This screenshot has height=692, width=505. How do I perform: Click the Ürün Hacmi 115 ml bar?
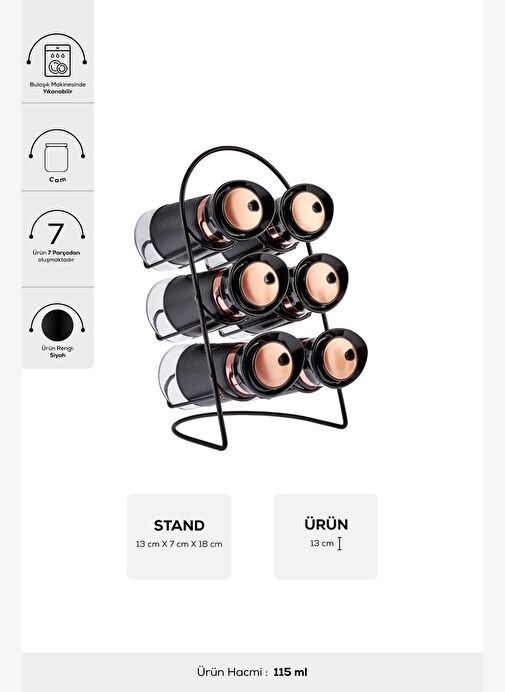252,672
